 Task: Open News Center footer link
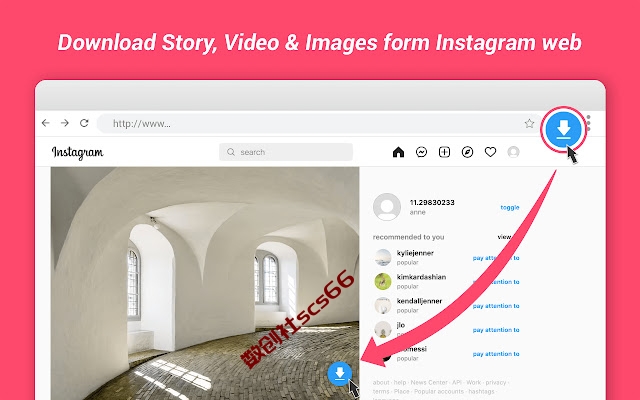click(x=429, y=382)
